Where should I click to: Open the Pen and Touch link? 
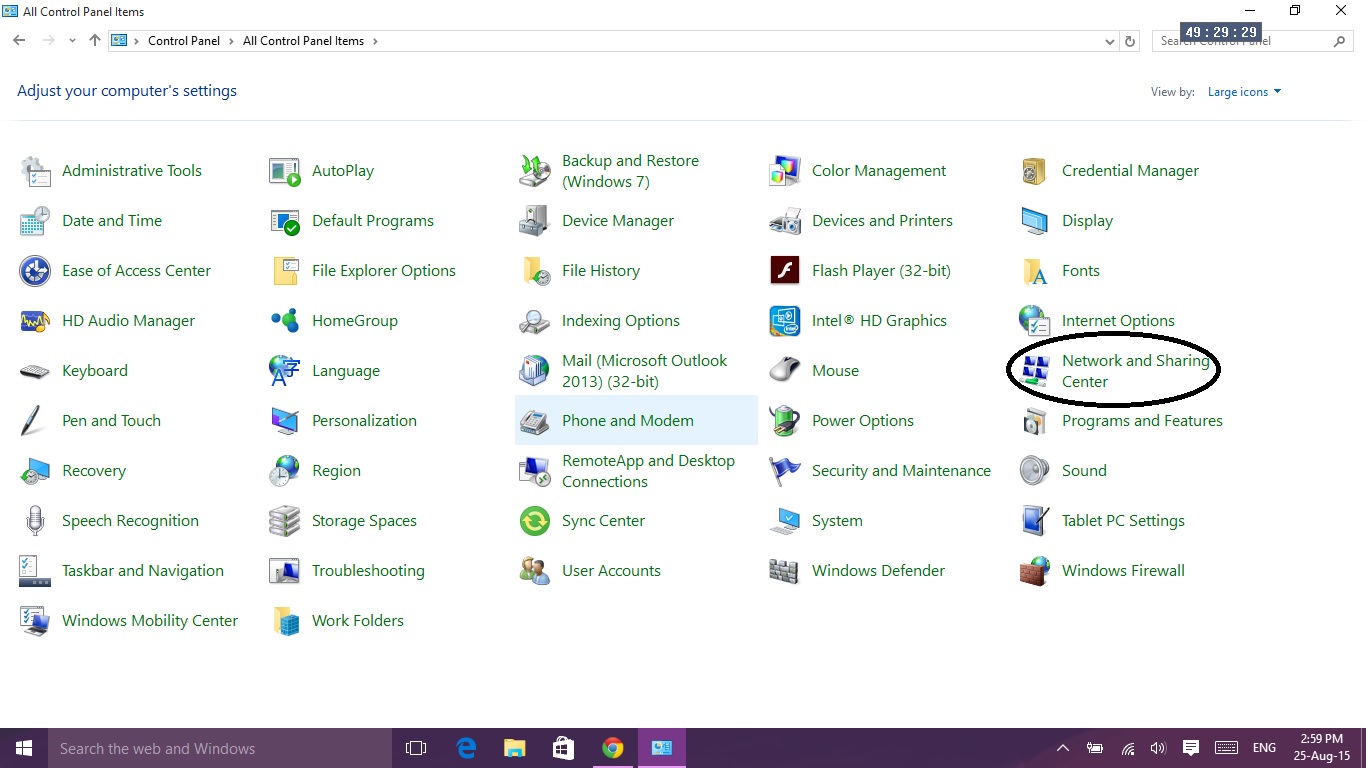coord(111,421)
